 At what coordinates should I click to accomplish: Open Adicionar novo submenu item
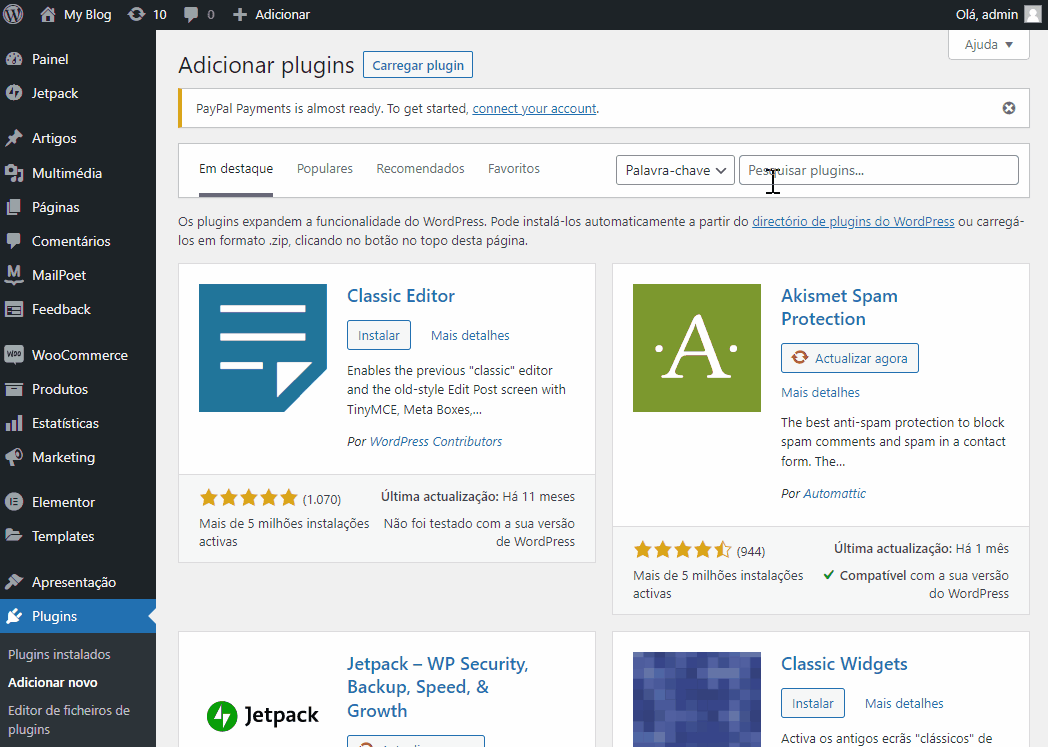(53, 683)
